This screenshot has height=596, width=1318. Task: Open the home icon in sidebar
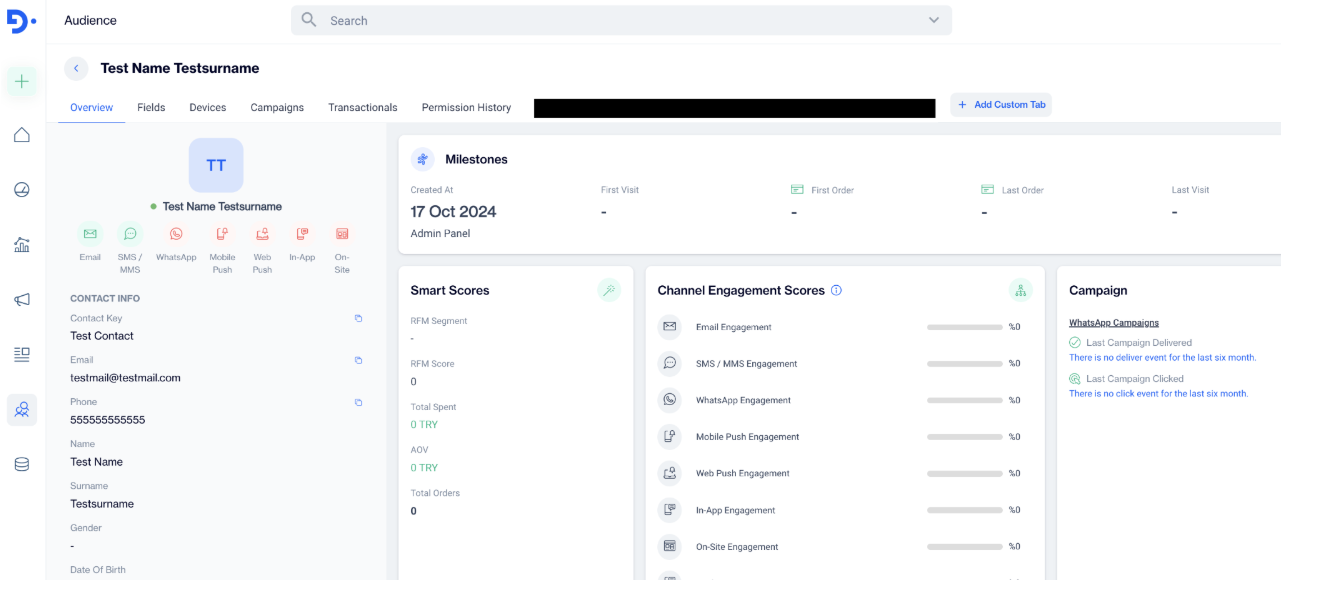coord(22,135)
